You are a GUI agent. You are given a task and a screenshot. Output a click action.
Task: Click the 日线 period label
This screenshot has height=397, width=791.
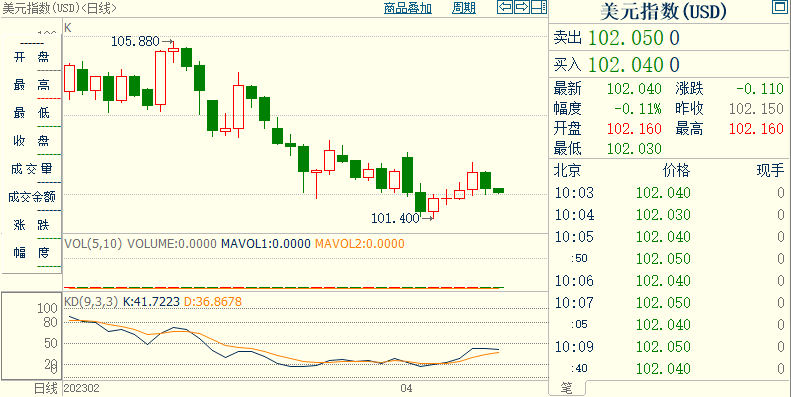45,388
